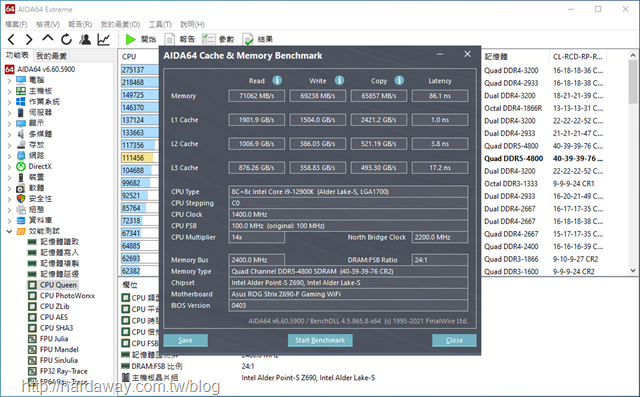The width and height of the screenshot is (640, 397).
Task: Select bold Quad DDR5-4800 row
Action: [x=513, y=159]
